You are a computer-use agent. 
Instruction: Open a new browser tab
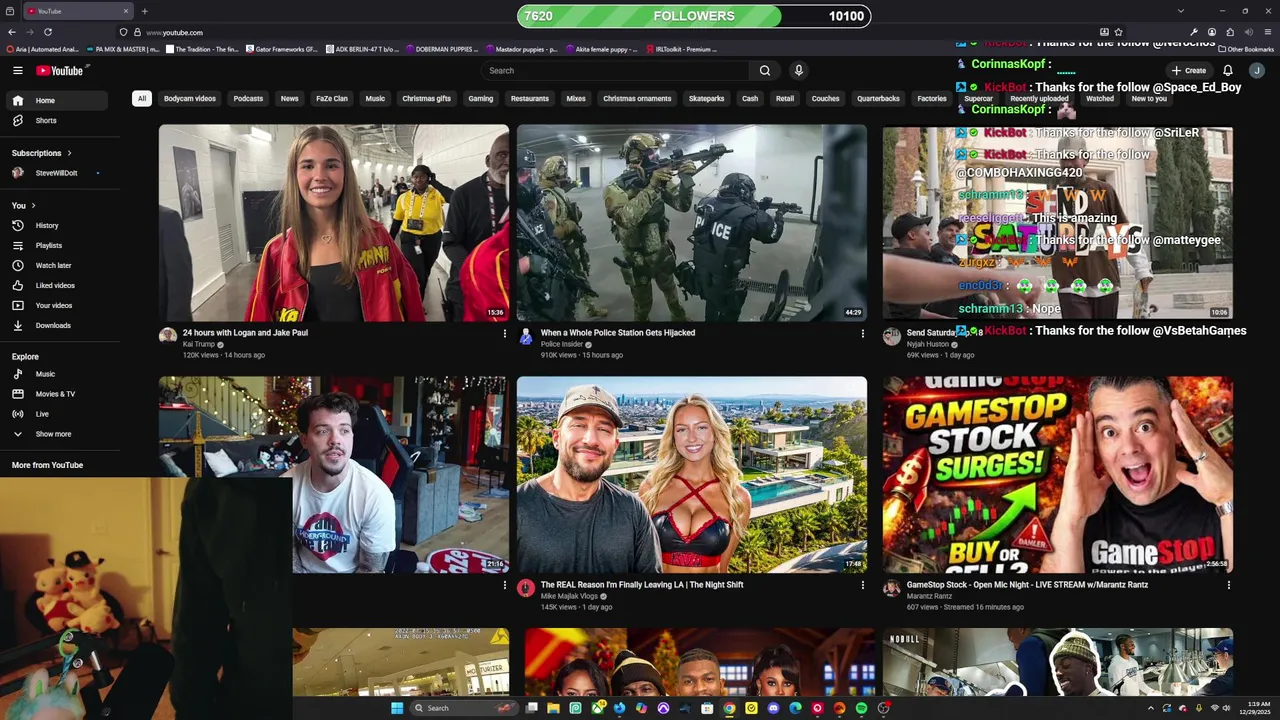pyautogui.click(x=145, y=11)
